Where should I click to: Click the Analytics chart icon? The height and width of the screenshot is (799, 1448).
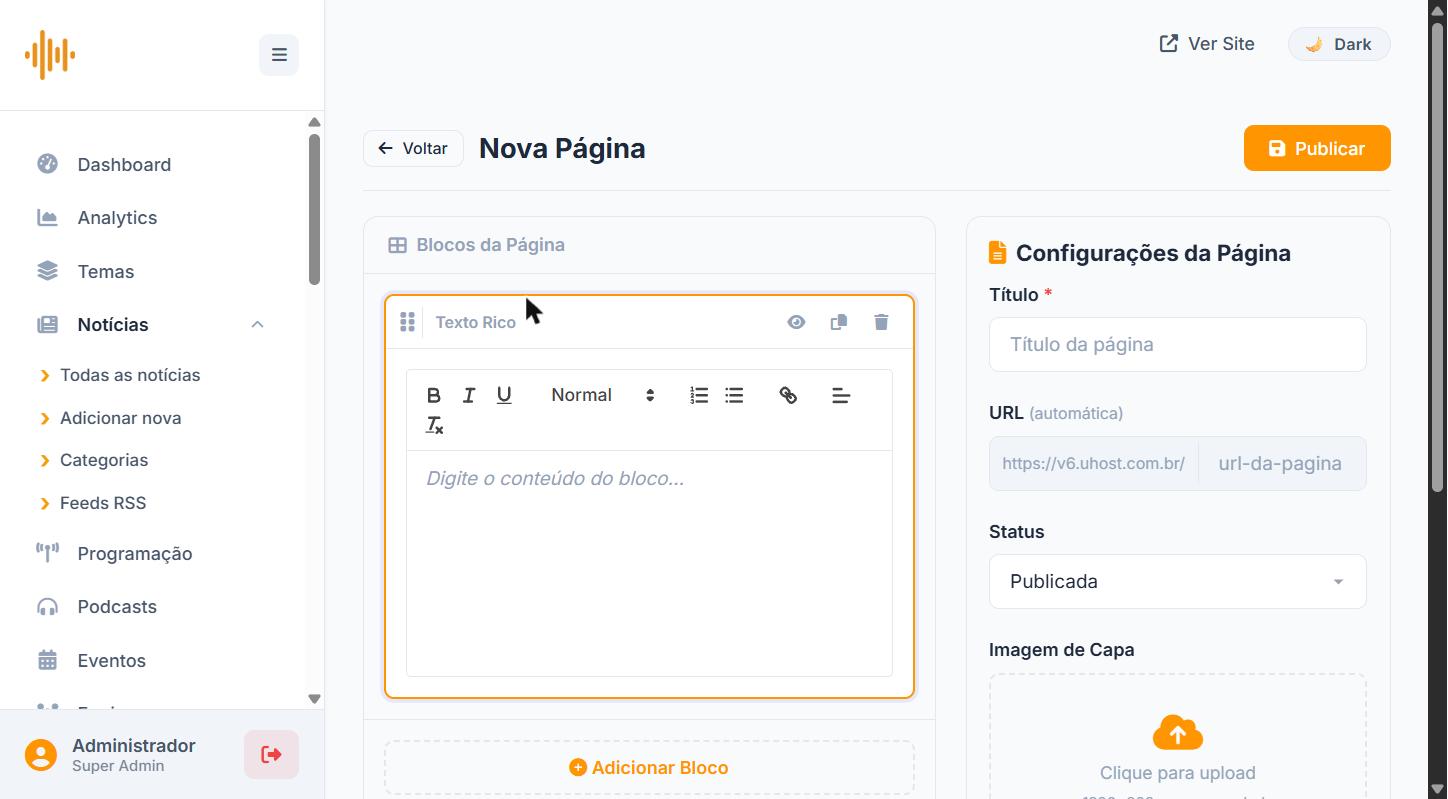47,217
